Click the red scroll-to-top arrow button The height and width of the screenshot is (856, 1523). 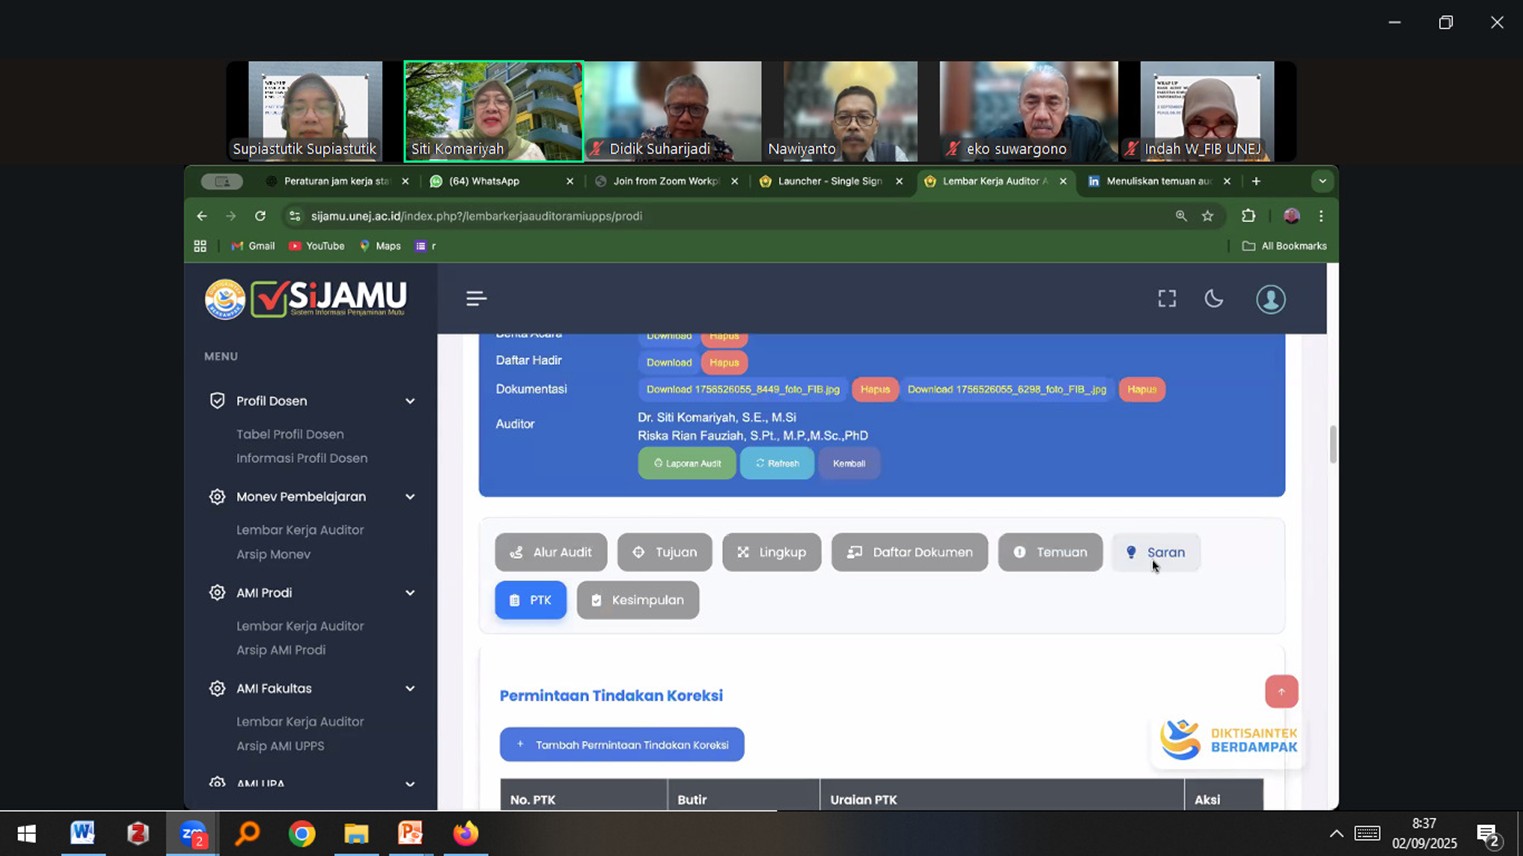click(x=1281, y=691)
